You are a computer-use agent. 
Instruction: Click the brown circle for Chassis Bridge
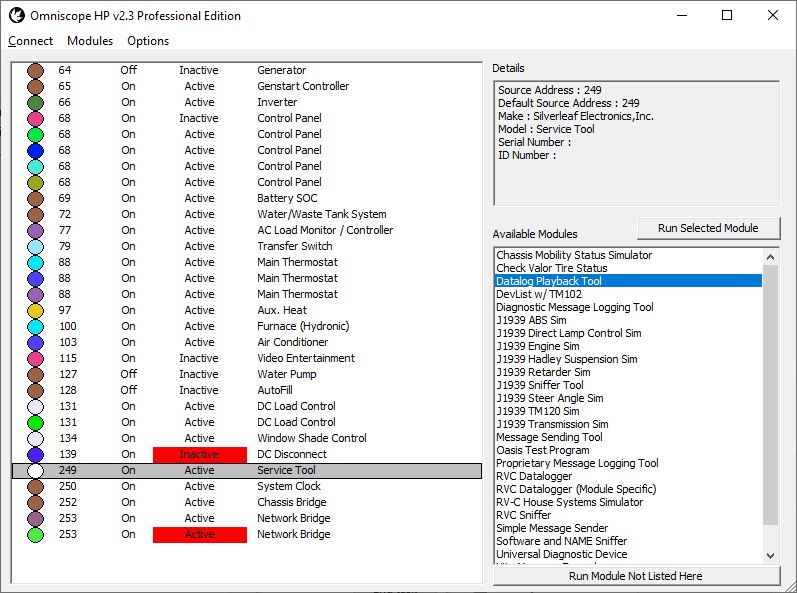[36, 503]
